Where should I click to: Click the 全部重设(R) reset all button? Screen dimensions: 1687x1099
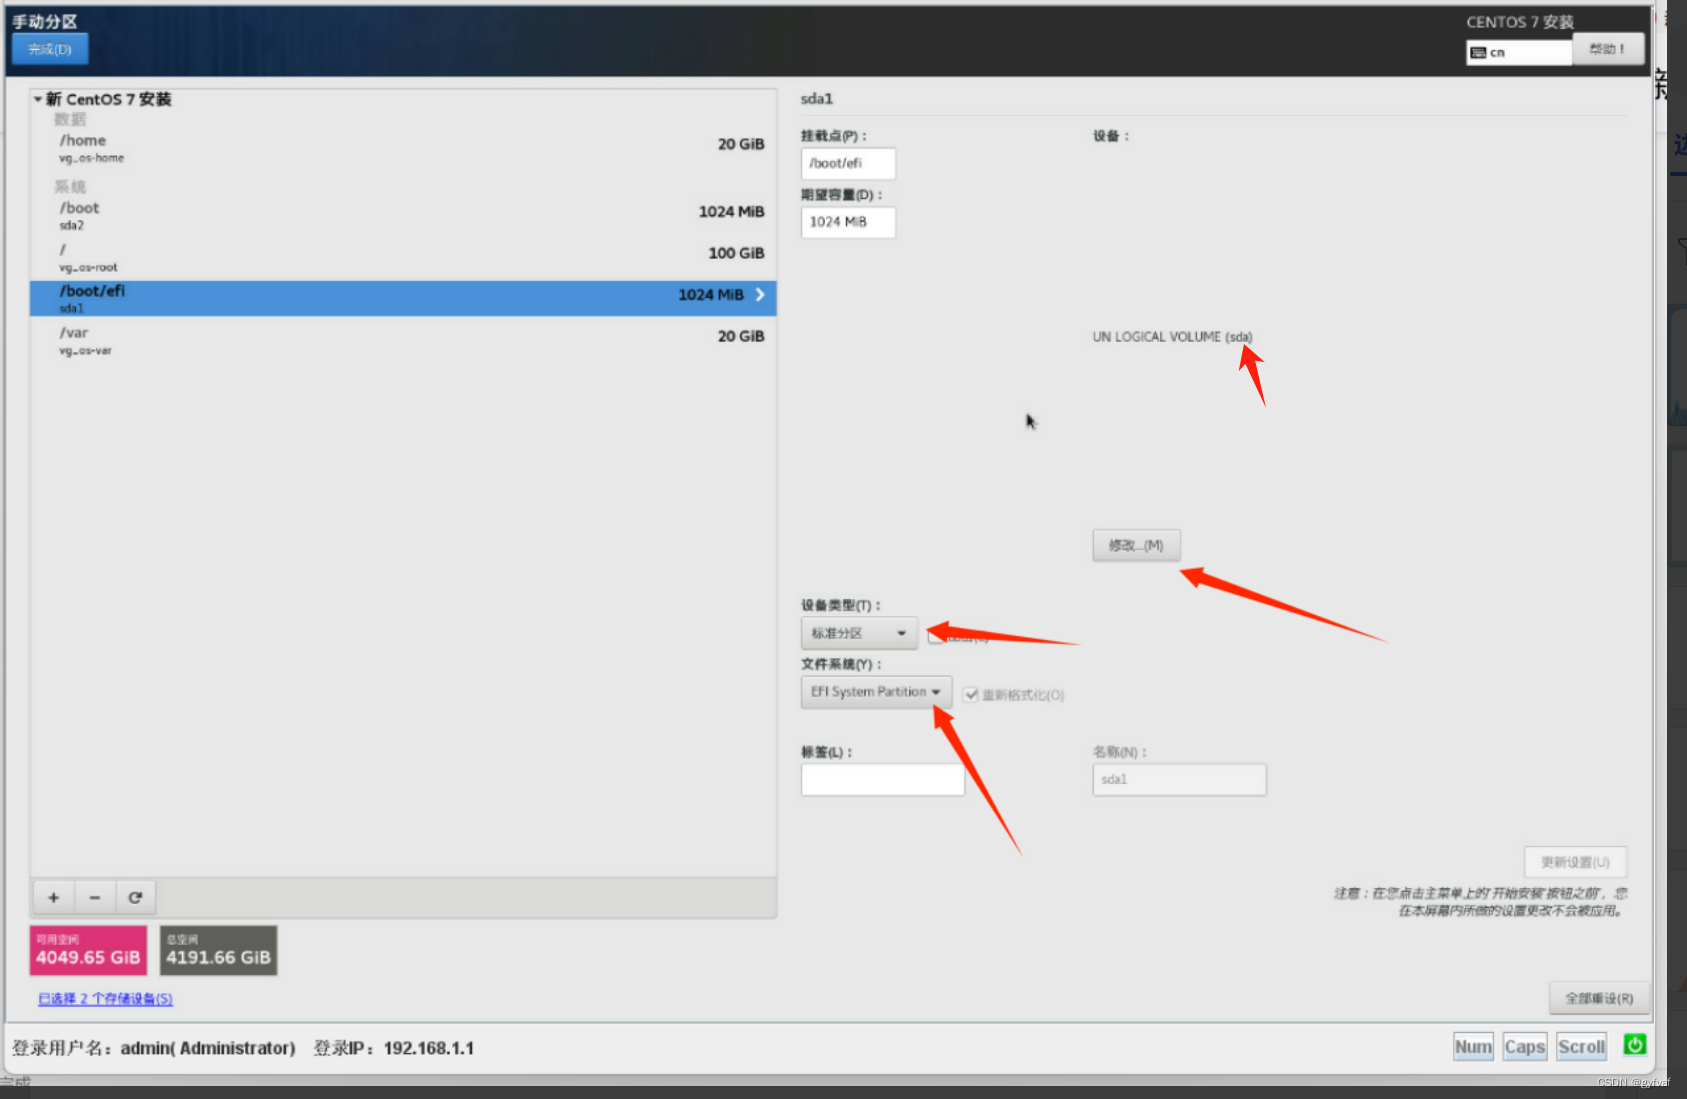coord(1599,998)
